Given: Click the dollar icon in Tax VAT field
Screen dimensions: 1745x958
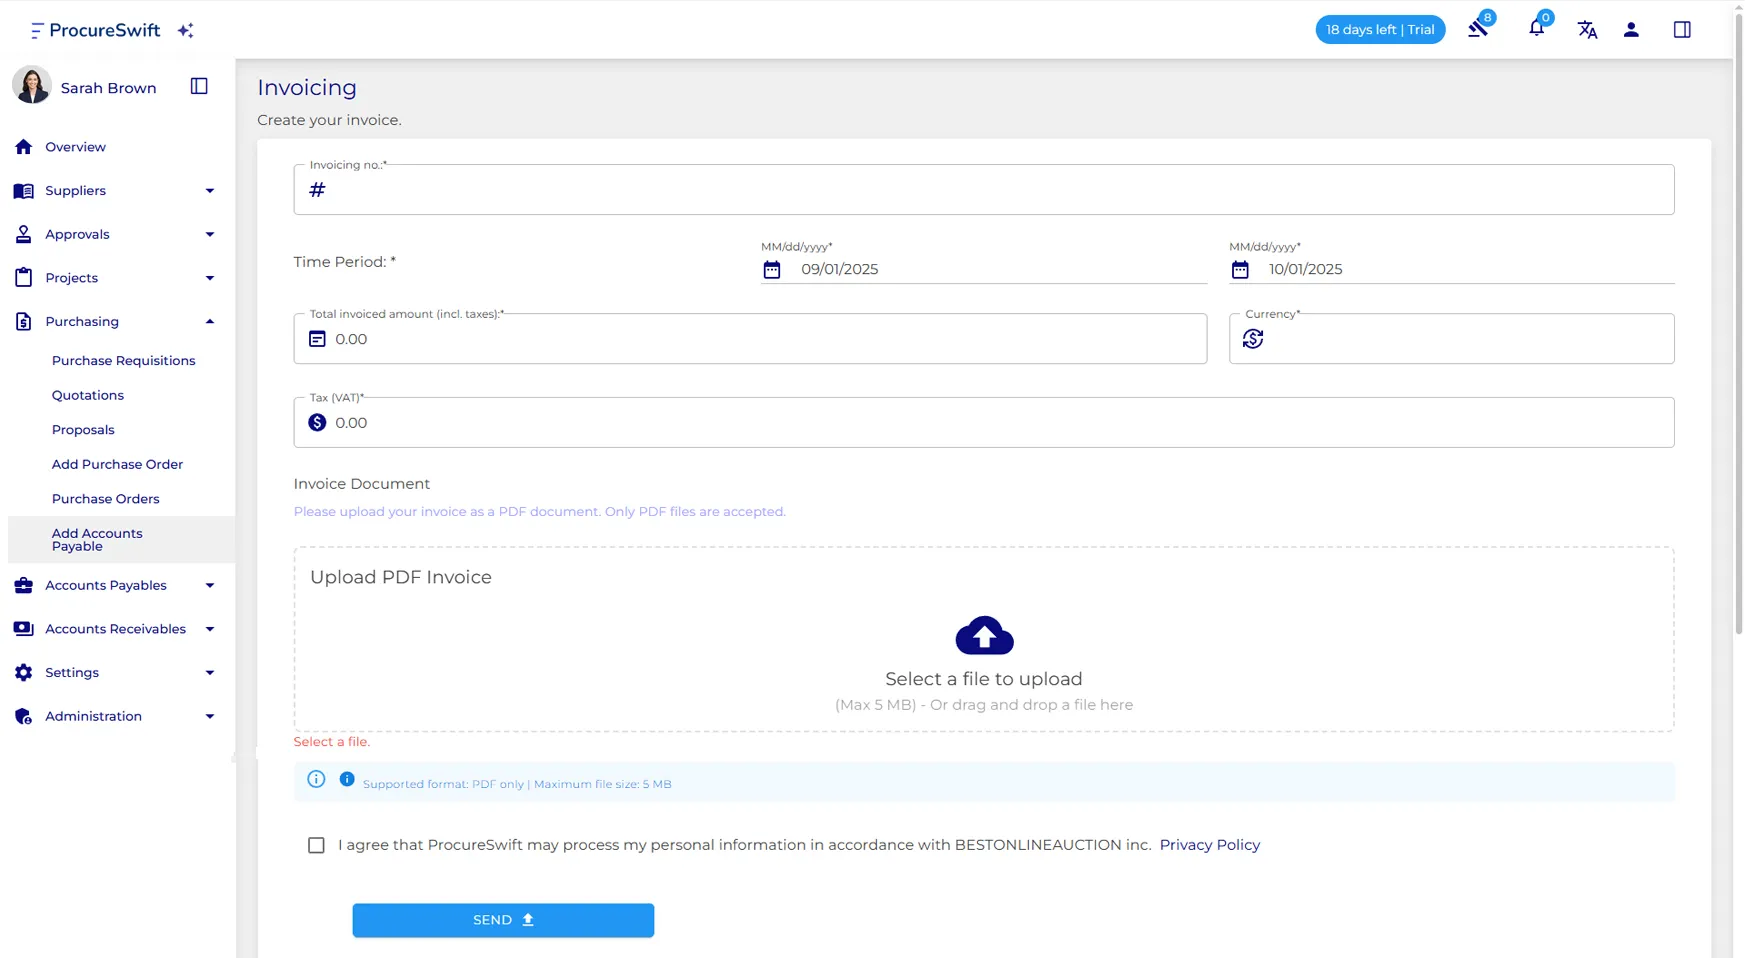Looking at the screenshot, I should [x=318, y=422].
